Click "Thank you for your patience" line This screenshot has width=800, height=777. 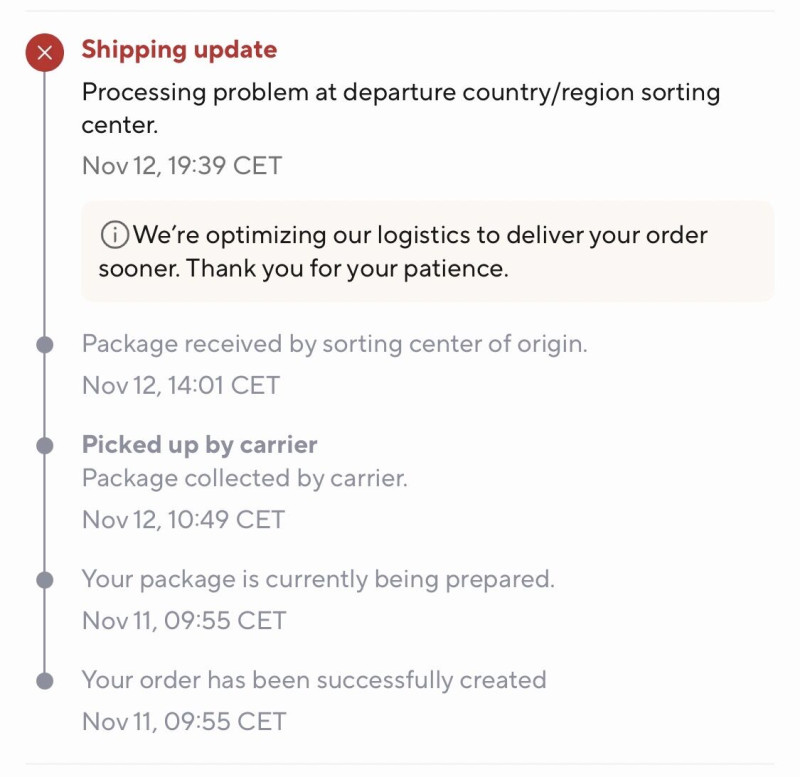click(x=303, y=269)
